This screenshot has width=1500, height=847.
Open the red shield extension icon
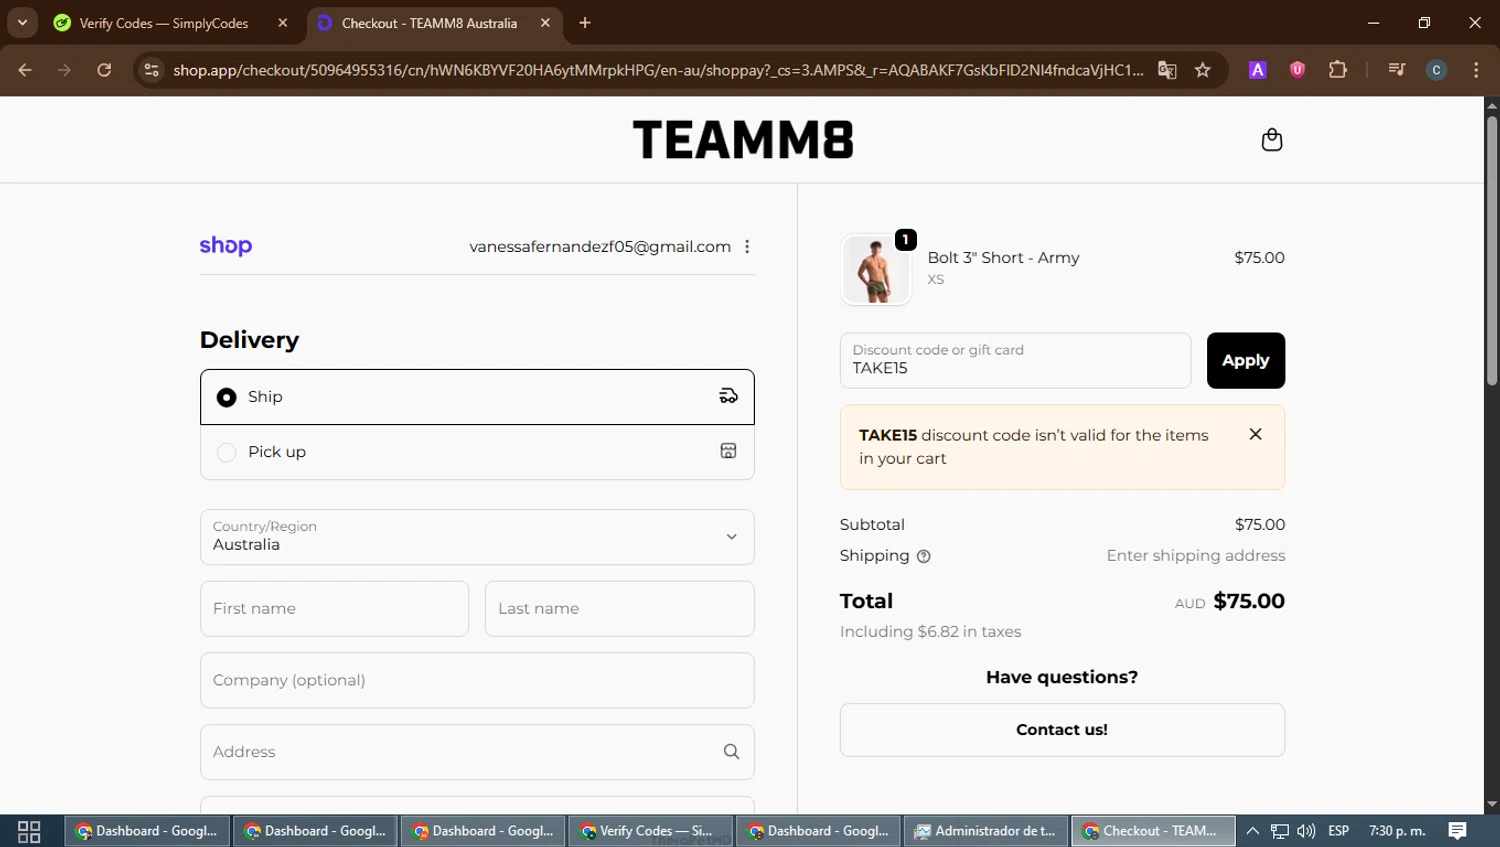point(1297,69)
